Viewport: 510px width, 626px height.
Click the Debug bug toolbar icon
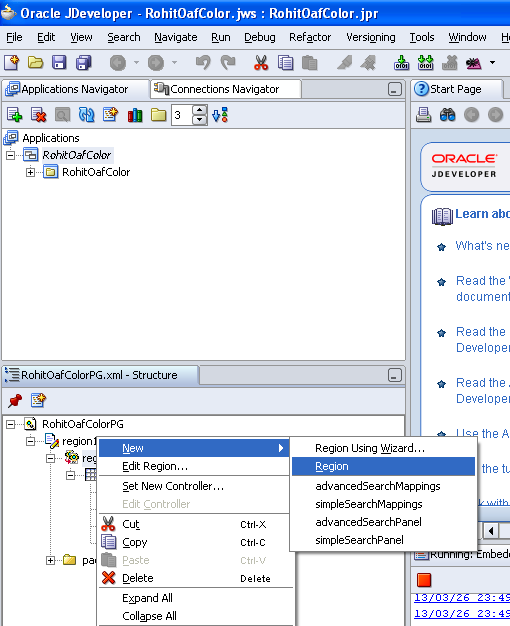tap(474, 63)
